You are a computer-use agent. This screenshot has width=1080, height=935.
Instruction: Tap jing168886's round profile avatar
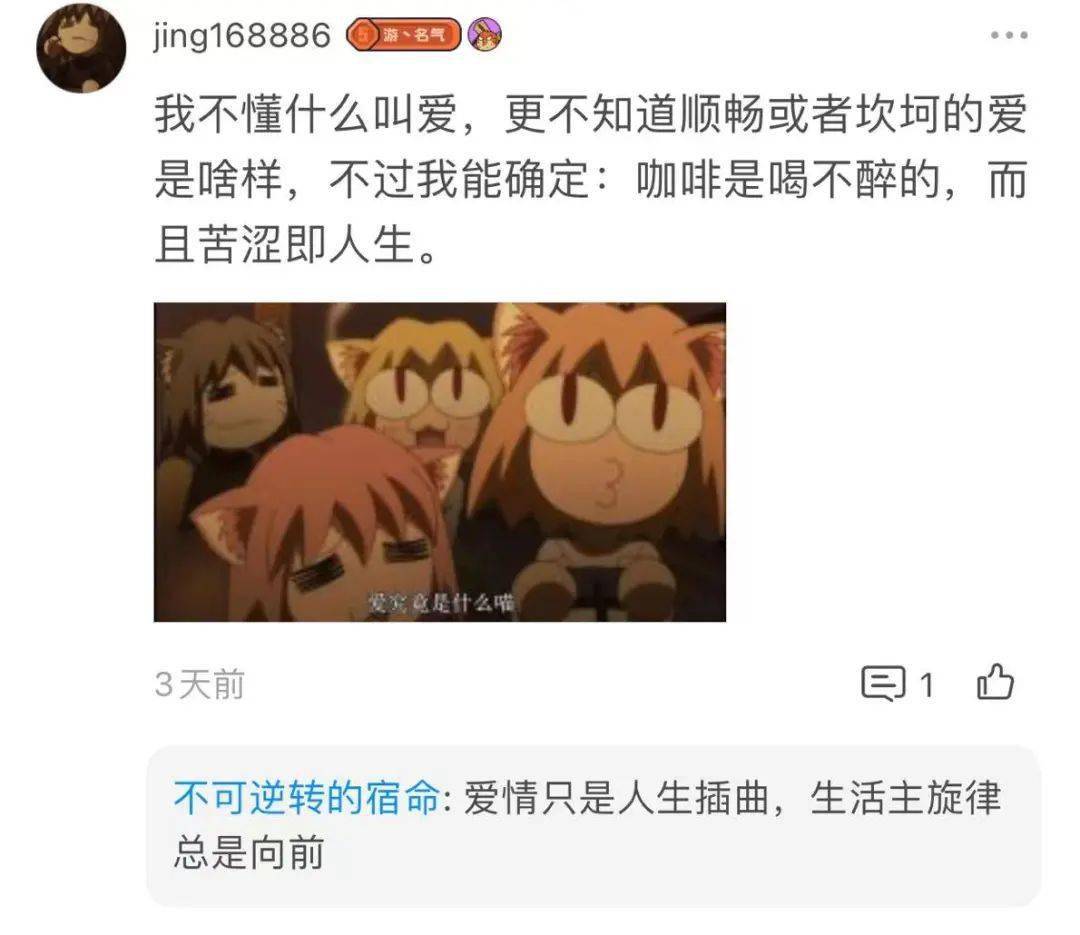(81, 48)
